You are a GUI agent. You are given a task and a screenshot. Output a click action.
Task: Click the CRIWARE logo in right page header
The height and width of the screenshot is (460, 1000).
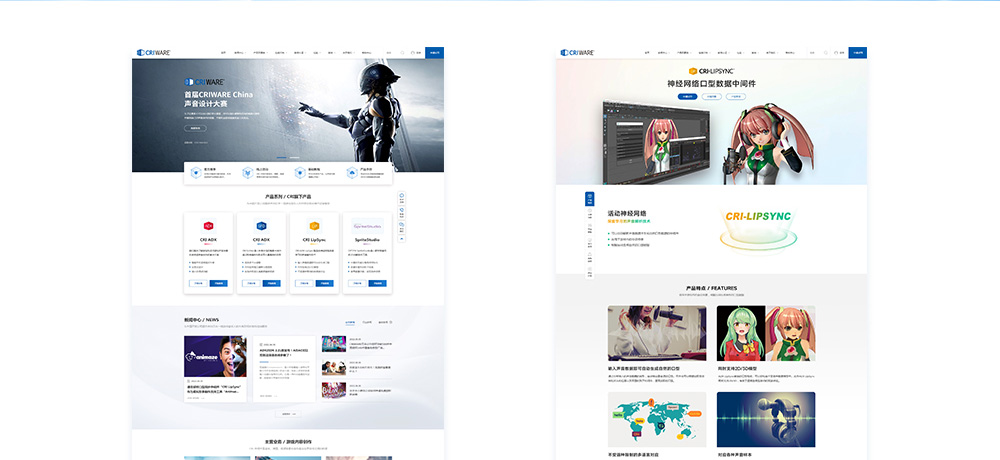577,52
